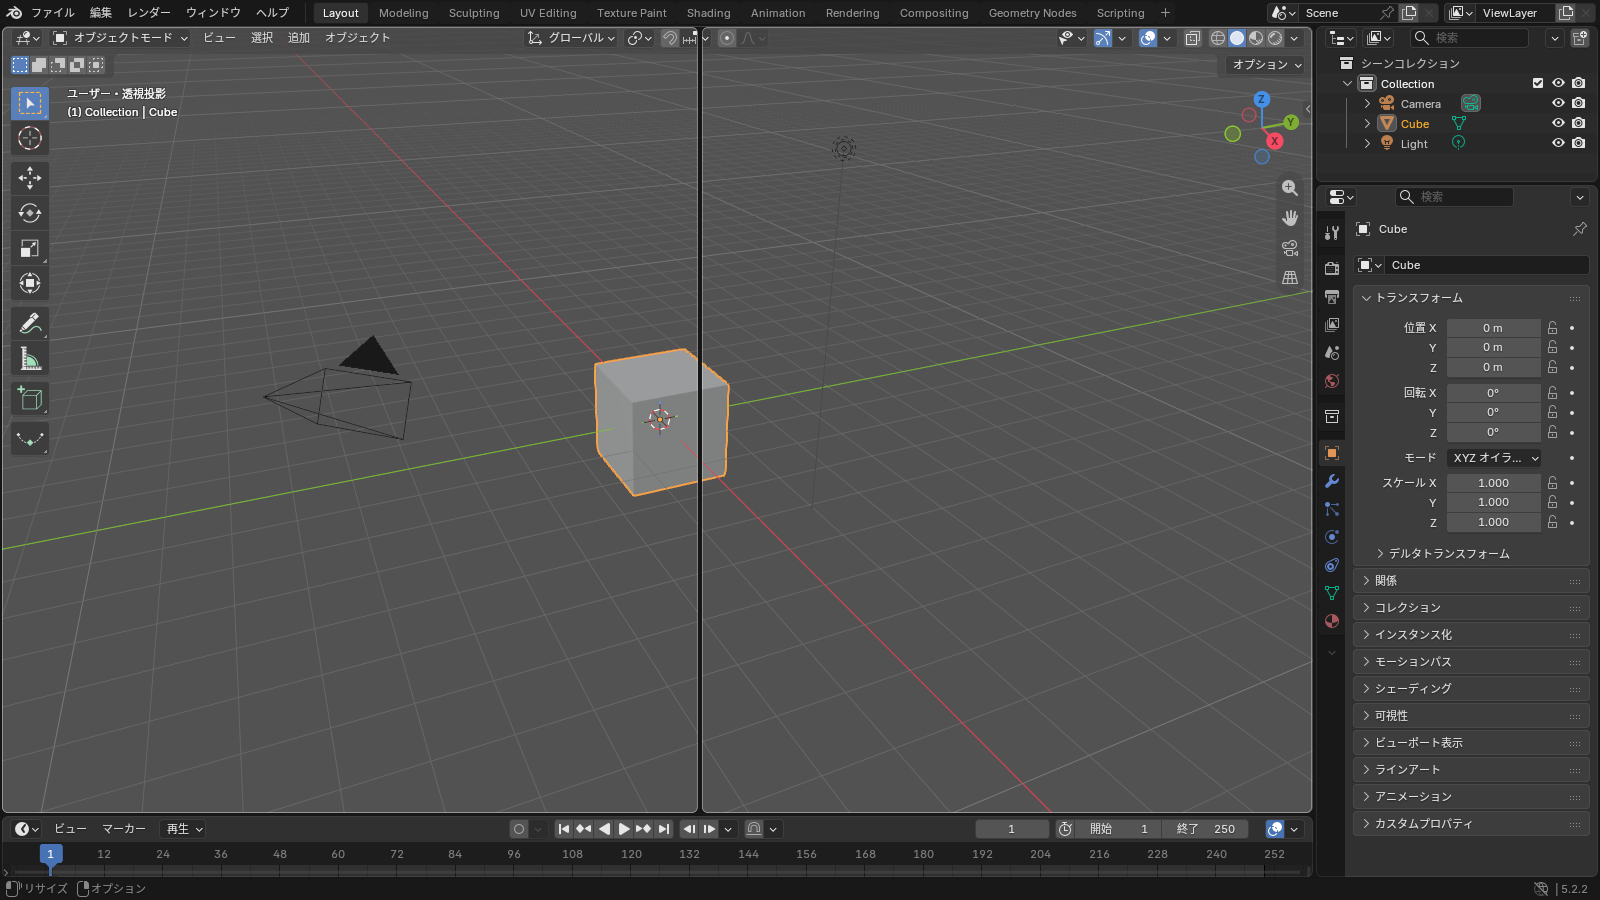Click the outliner 検索 search field
Image resolution: width=1600 pixels, height=900 pixels.
point(1469,38)
